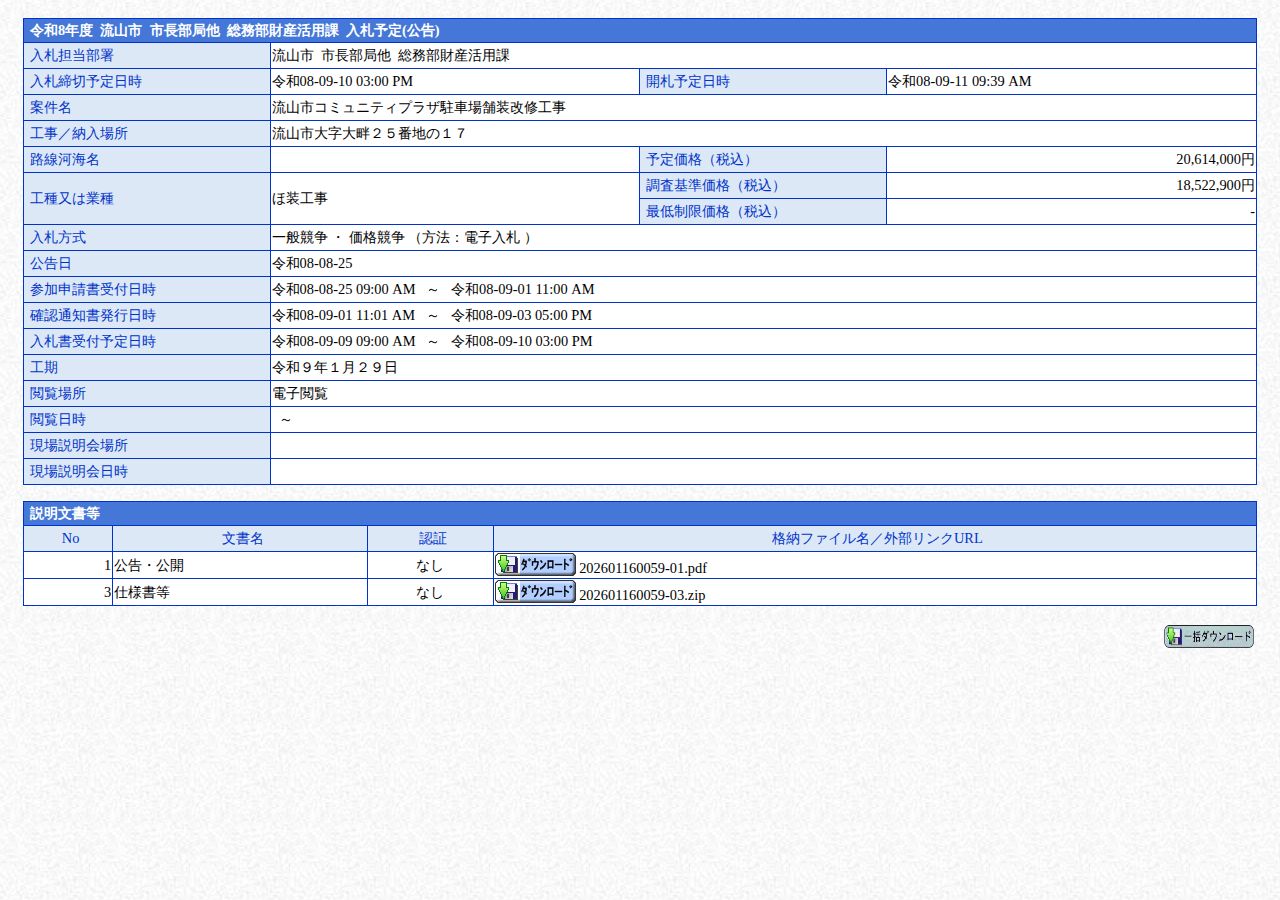
Task: Download the 202601160059-03.zip file
Action: [535, 592]
